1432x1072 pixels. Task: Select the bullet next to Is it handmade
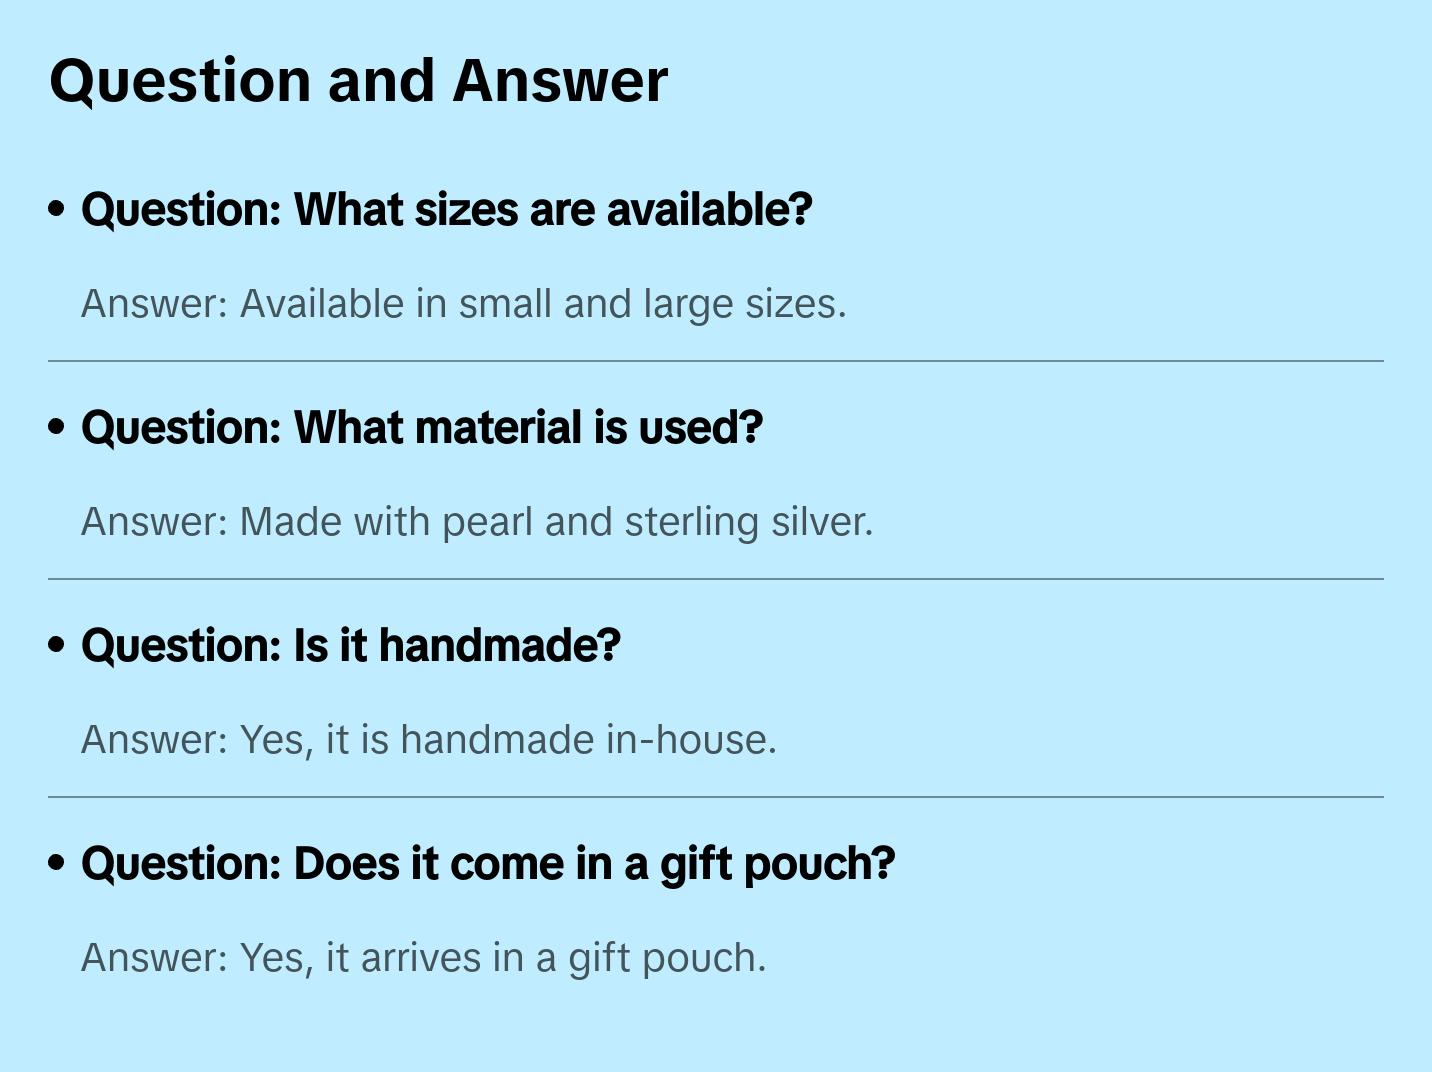pos(57,645)
